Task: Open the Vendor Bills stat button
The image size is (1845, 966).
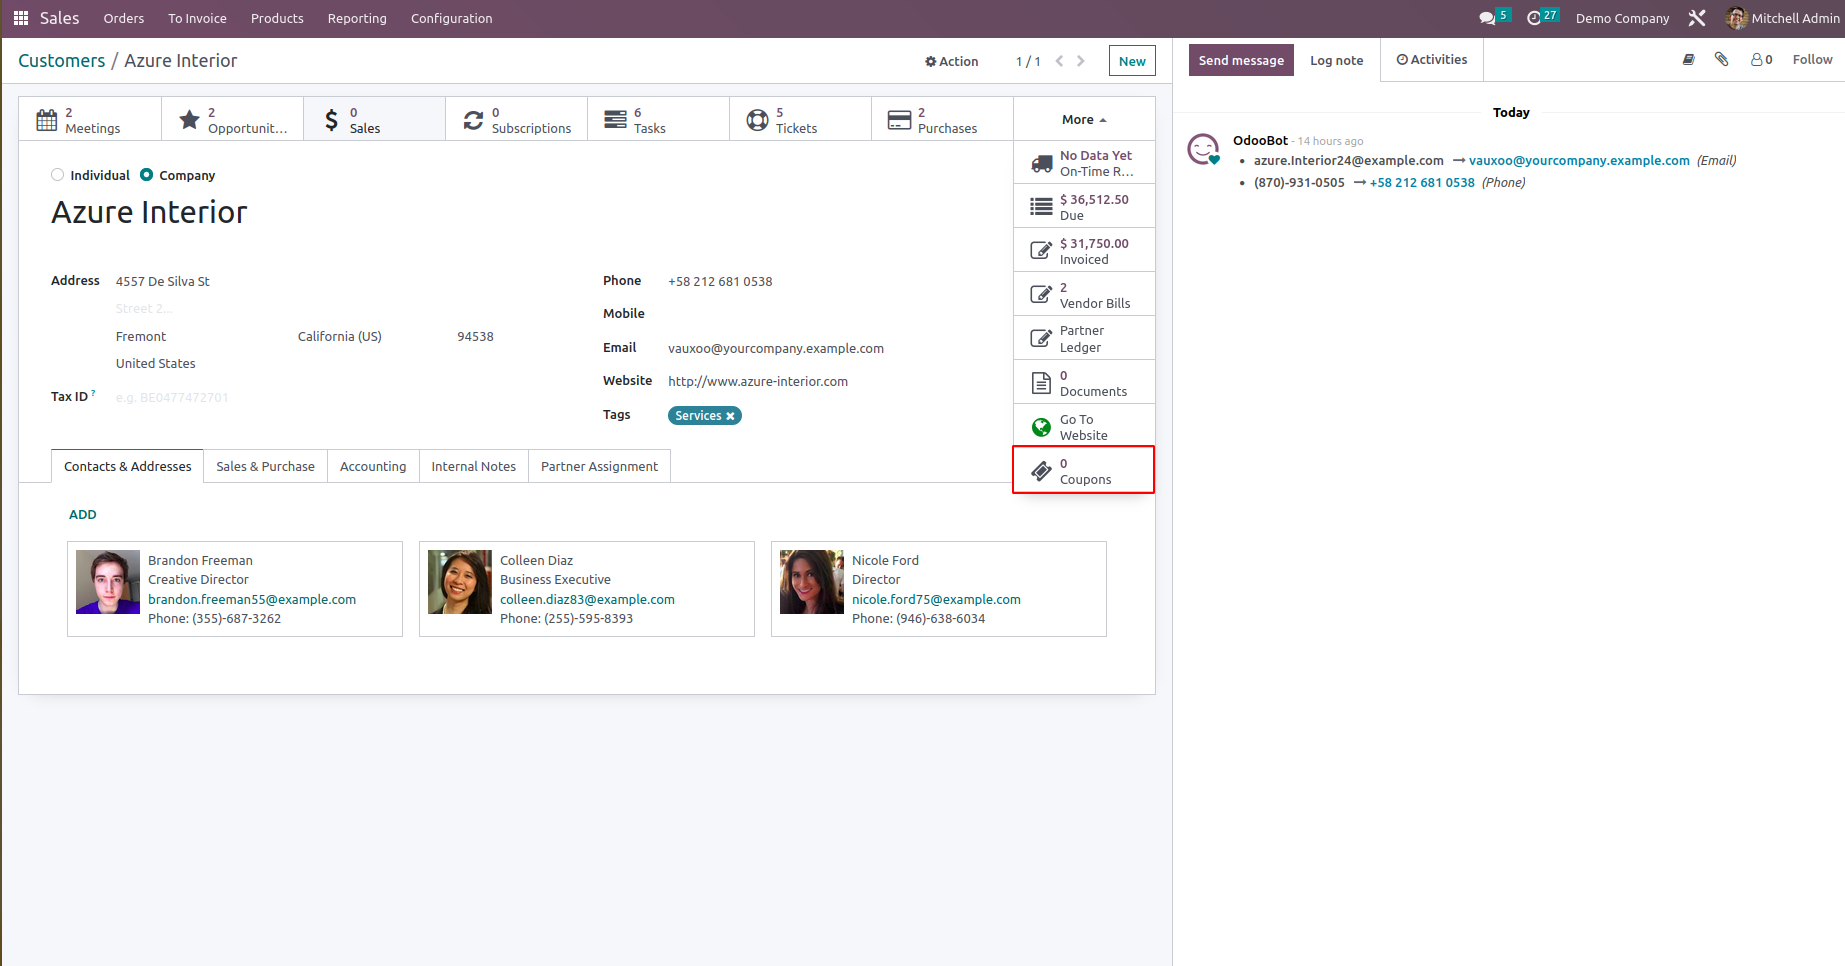Action: pos(1084,295)
